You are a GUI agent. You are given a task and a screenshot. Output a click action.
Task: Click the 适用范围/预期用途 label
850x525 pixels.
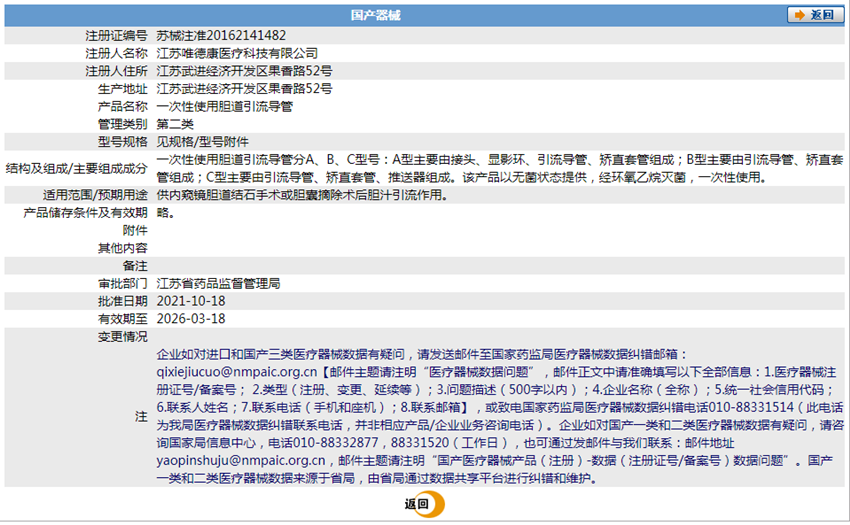pos(95,195)
